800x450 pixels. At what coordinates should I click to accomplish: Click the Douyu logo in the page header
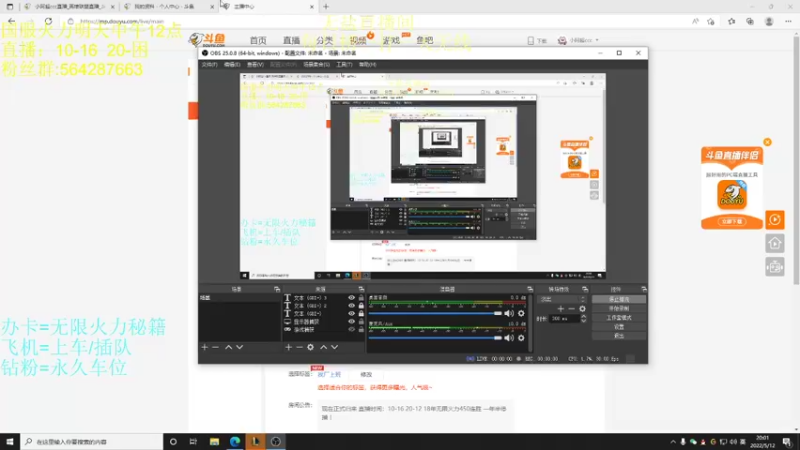click(207, 40)
